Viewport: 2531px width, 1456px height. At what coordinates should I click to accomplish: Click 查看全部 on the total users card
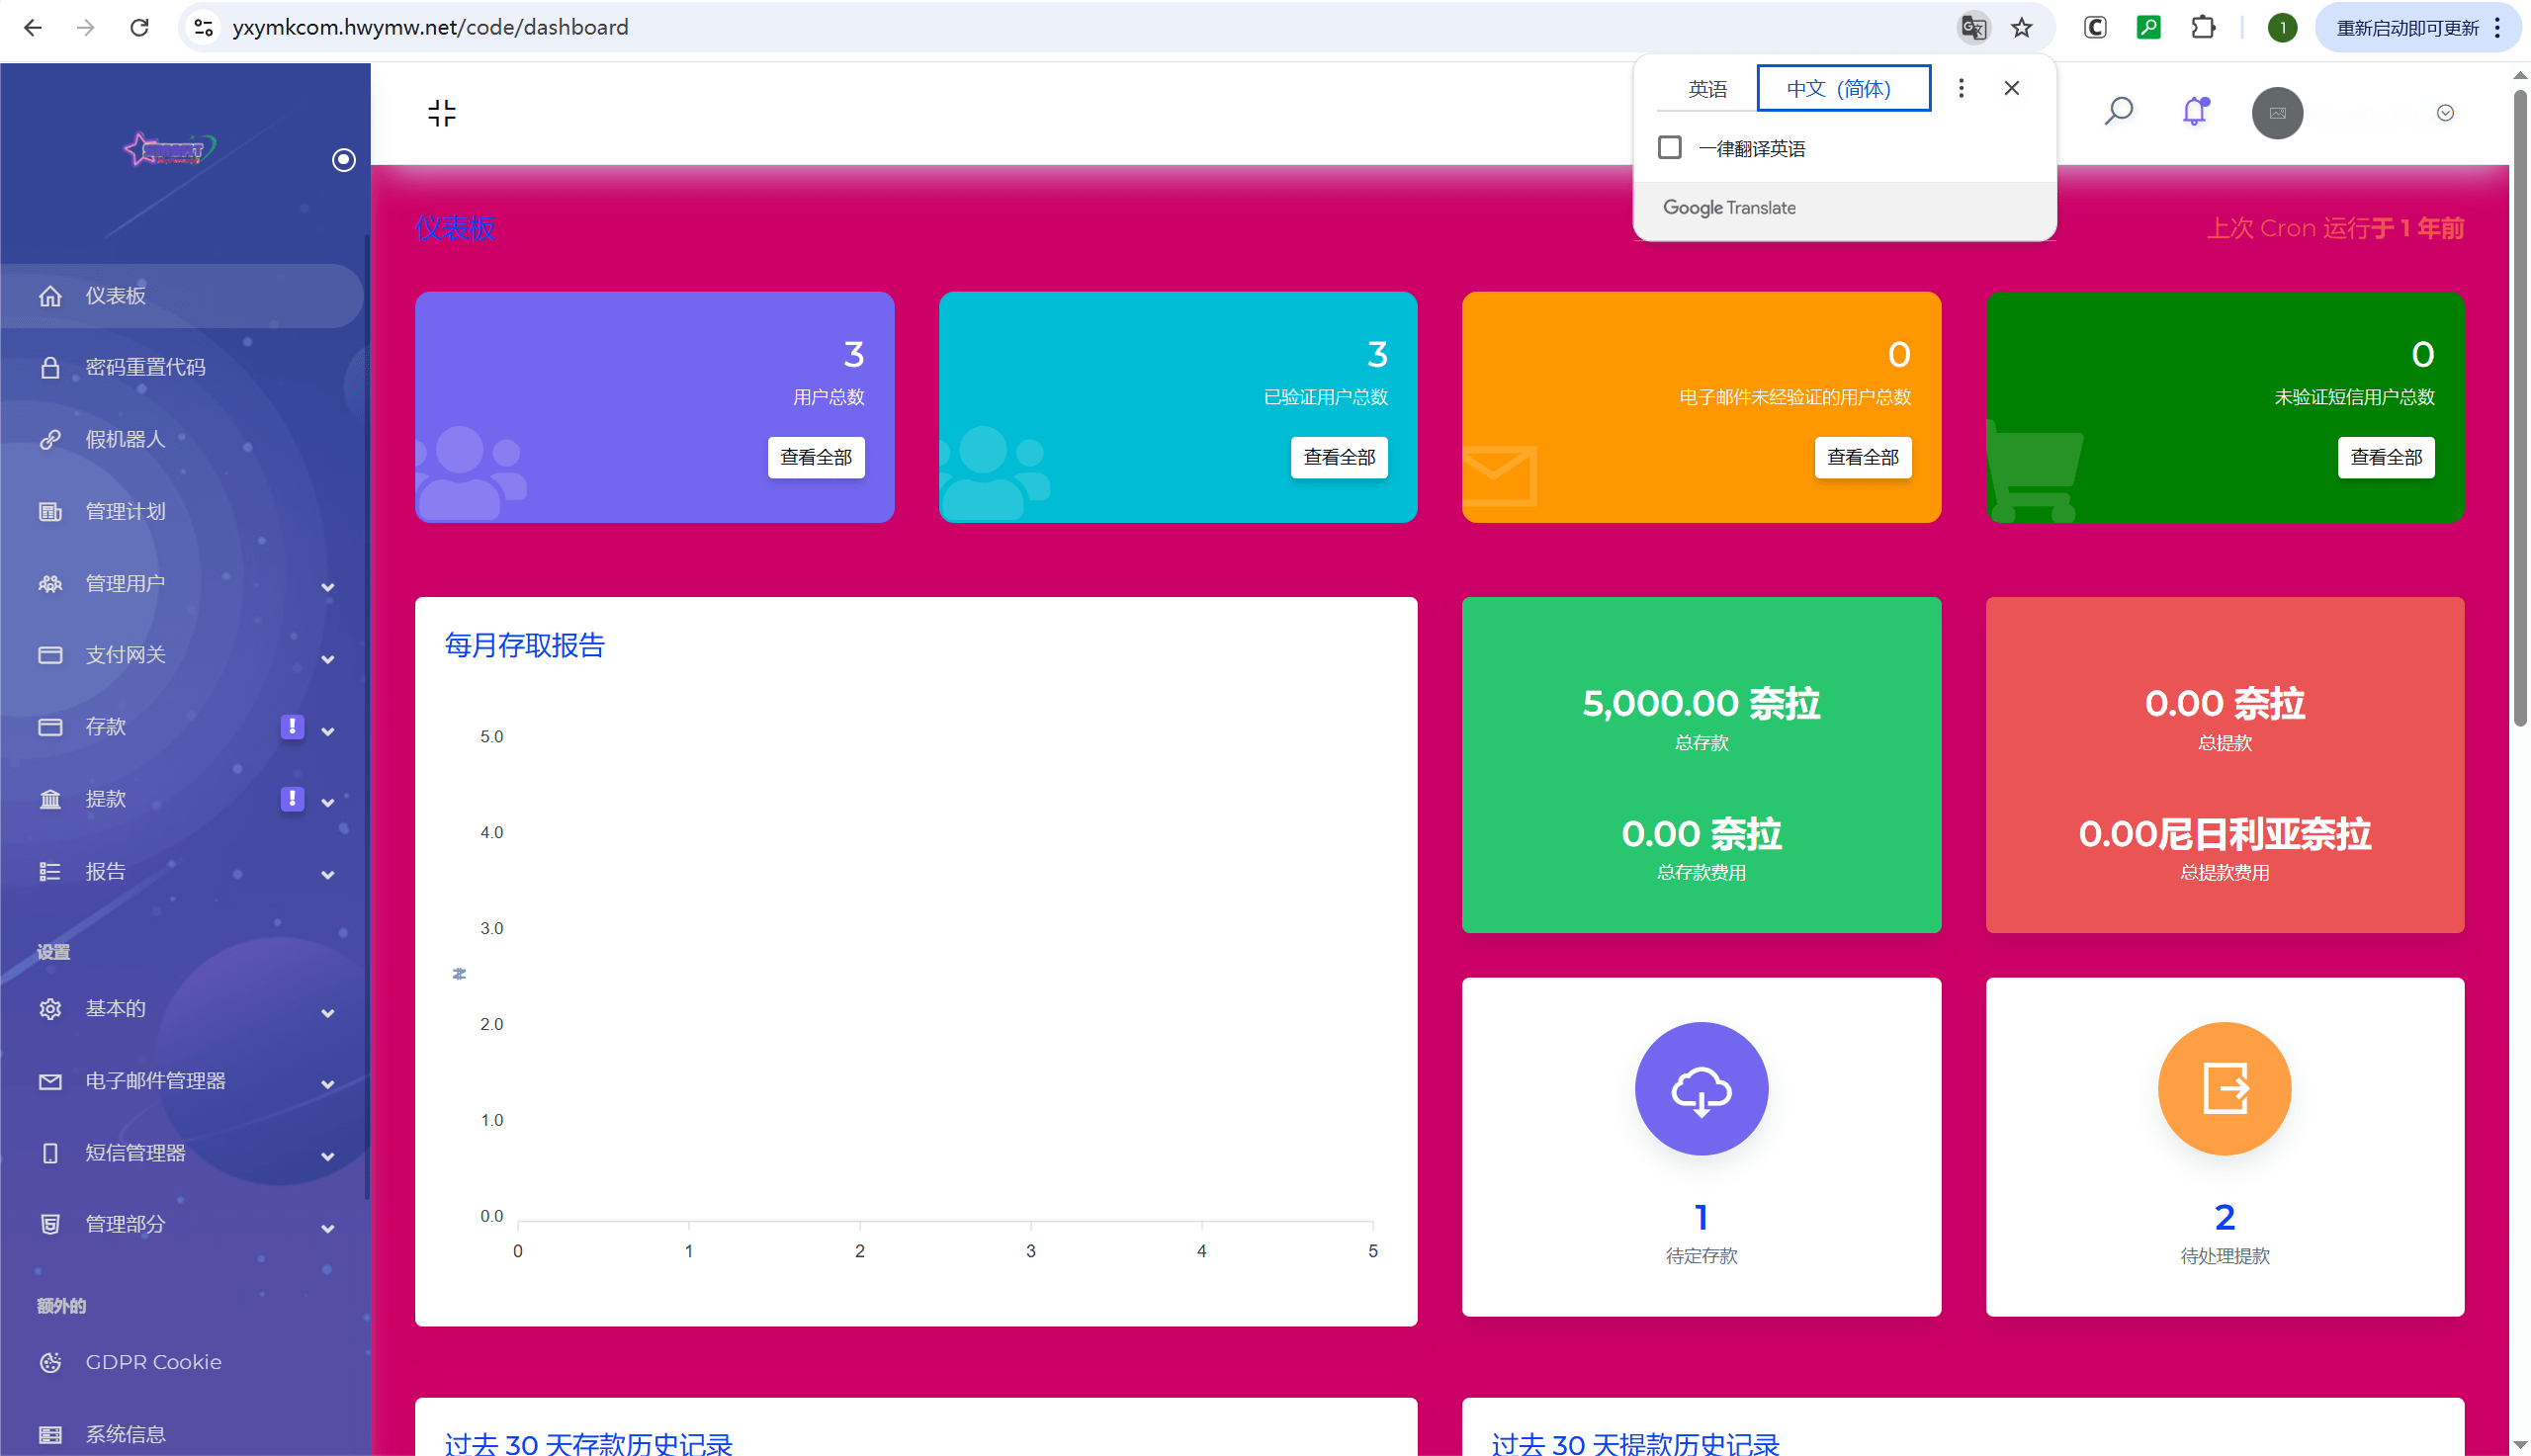[x=815, y=457]
